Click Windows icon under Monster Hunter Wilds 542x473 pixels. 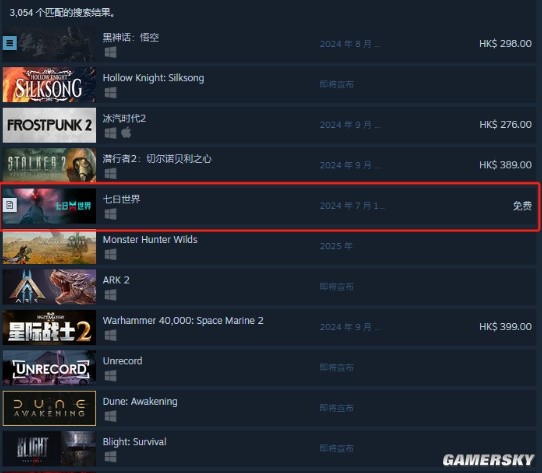tap(111, 254)
